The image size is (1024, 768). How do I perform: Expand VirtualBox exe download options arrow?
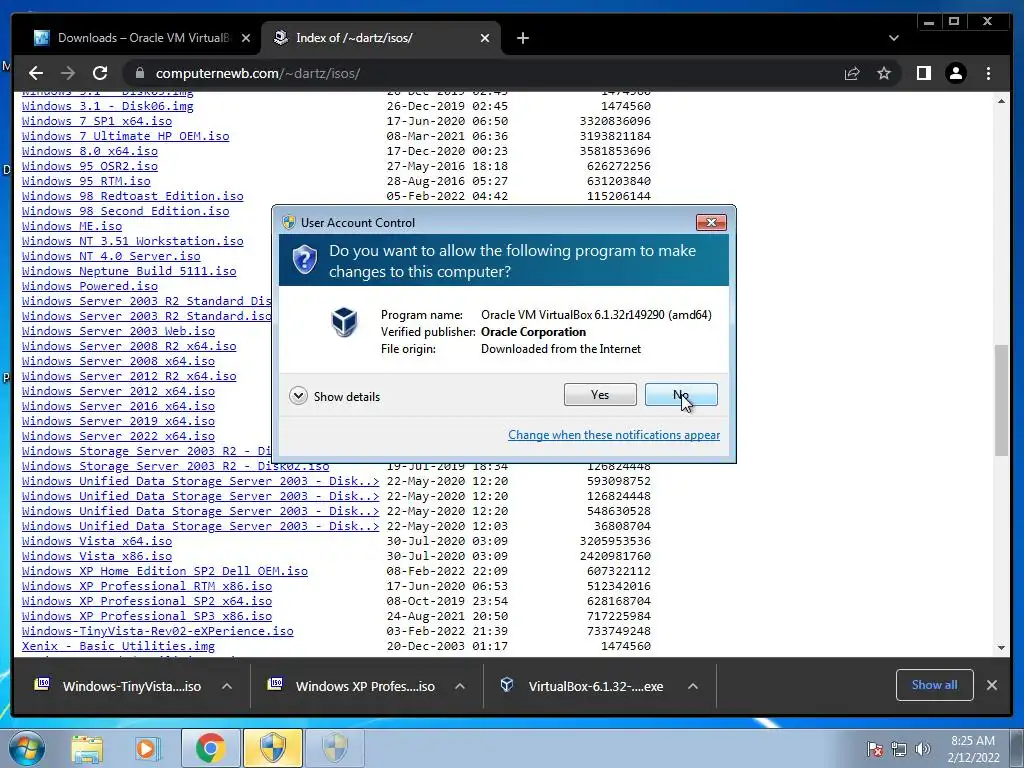click(693, 686)
